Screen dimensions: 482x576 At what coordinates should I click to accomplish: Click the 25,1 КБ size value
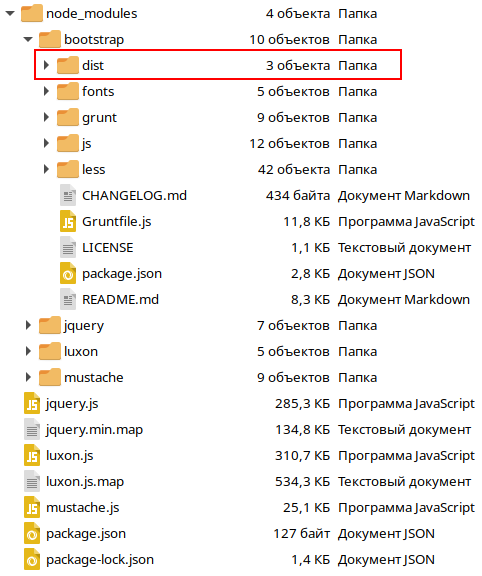click(x=306, y=508)
